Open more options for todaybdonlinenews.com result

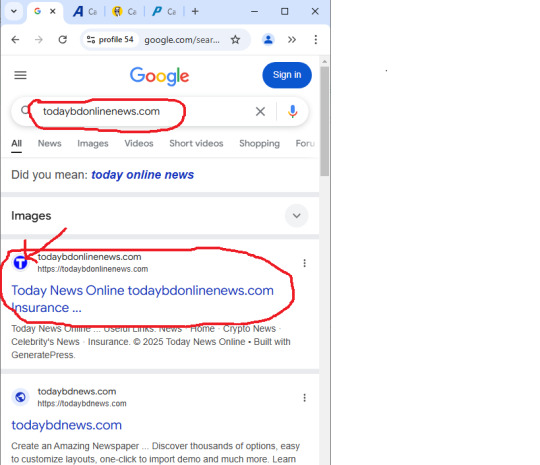coord(304,263)
